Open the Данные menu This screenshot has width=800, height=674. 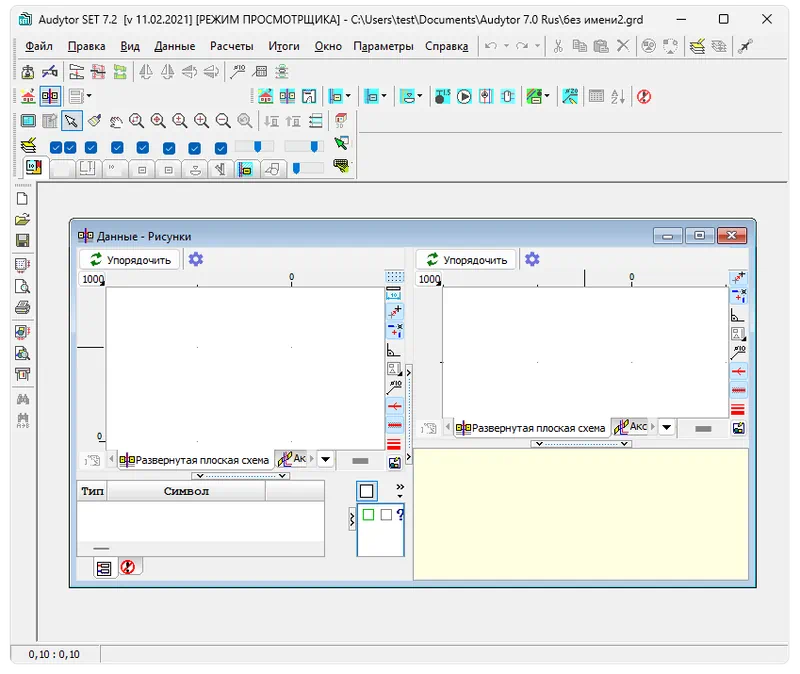(x=174, y=46)
